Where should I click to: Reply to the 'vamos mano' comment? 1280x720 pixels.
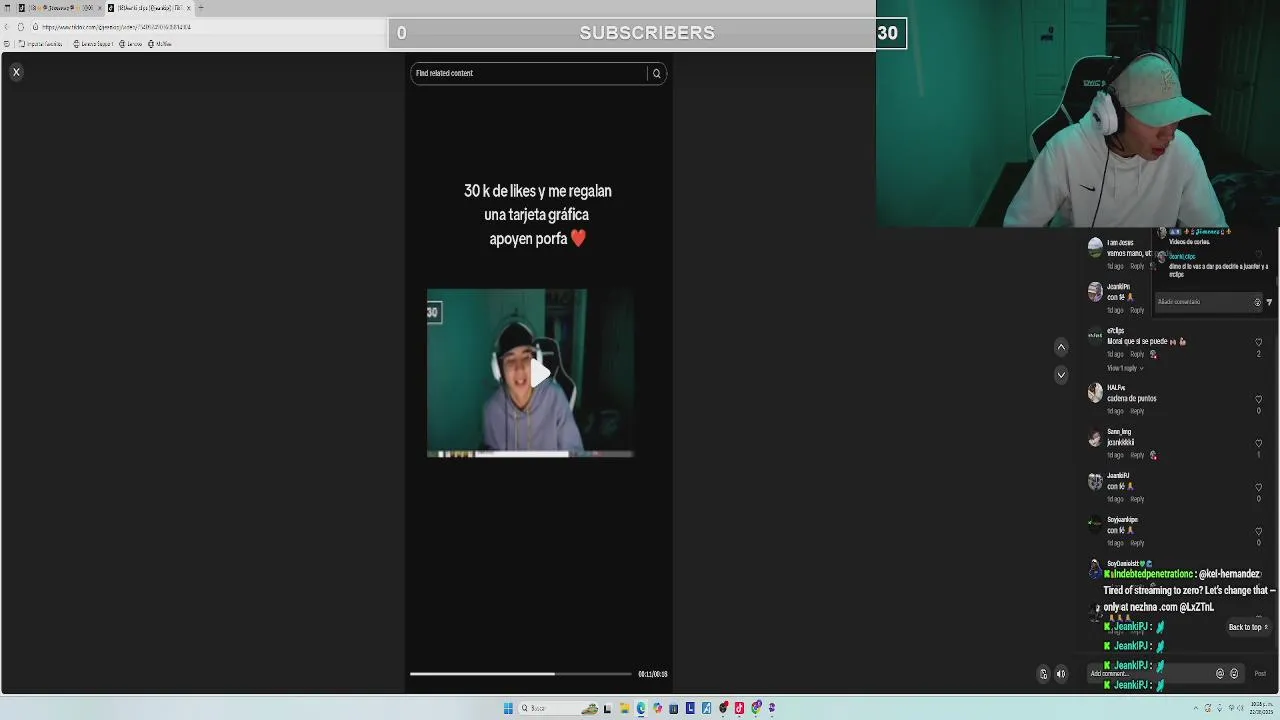pos(1137,266)
